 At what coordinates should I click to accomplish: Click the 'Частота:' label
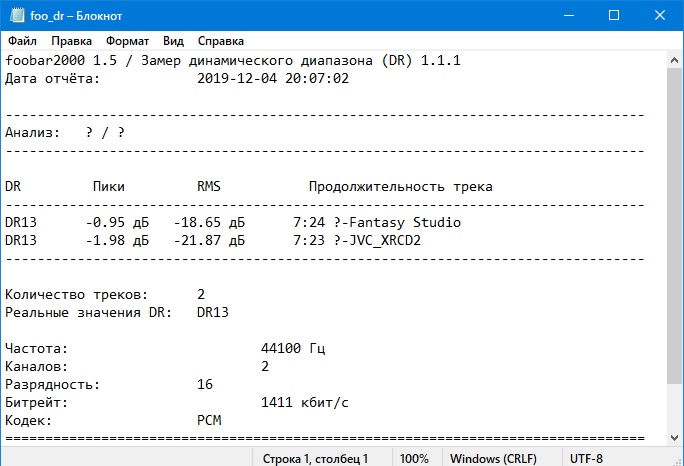[37, 349]
